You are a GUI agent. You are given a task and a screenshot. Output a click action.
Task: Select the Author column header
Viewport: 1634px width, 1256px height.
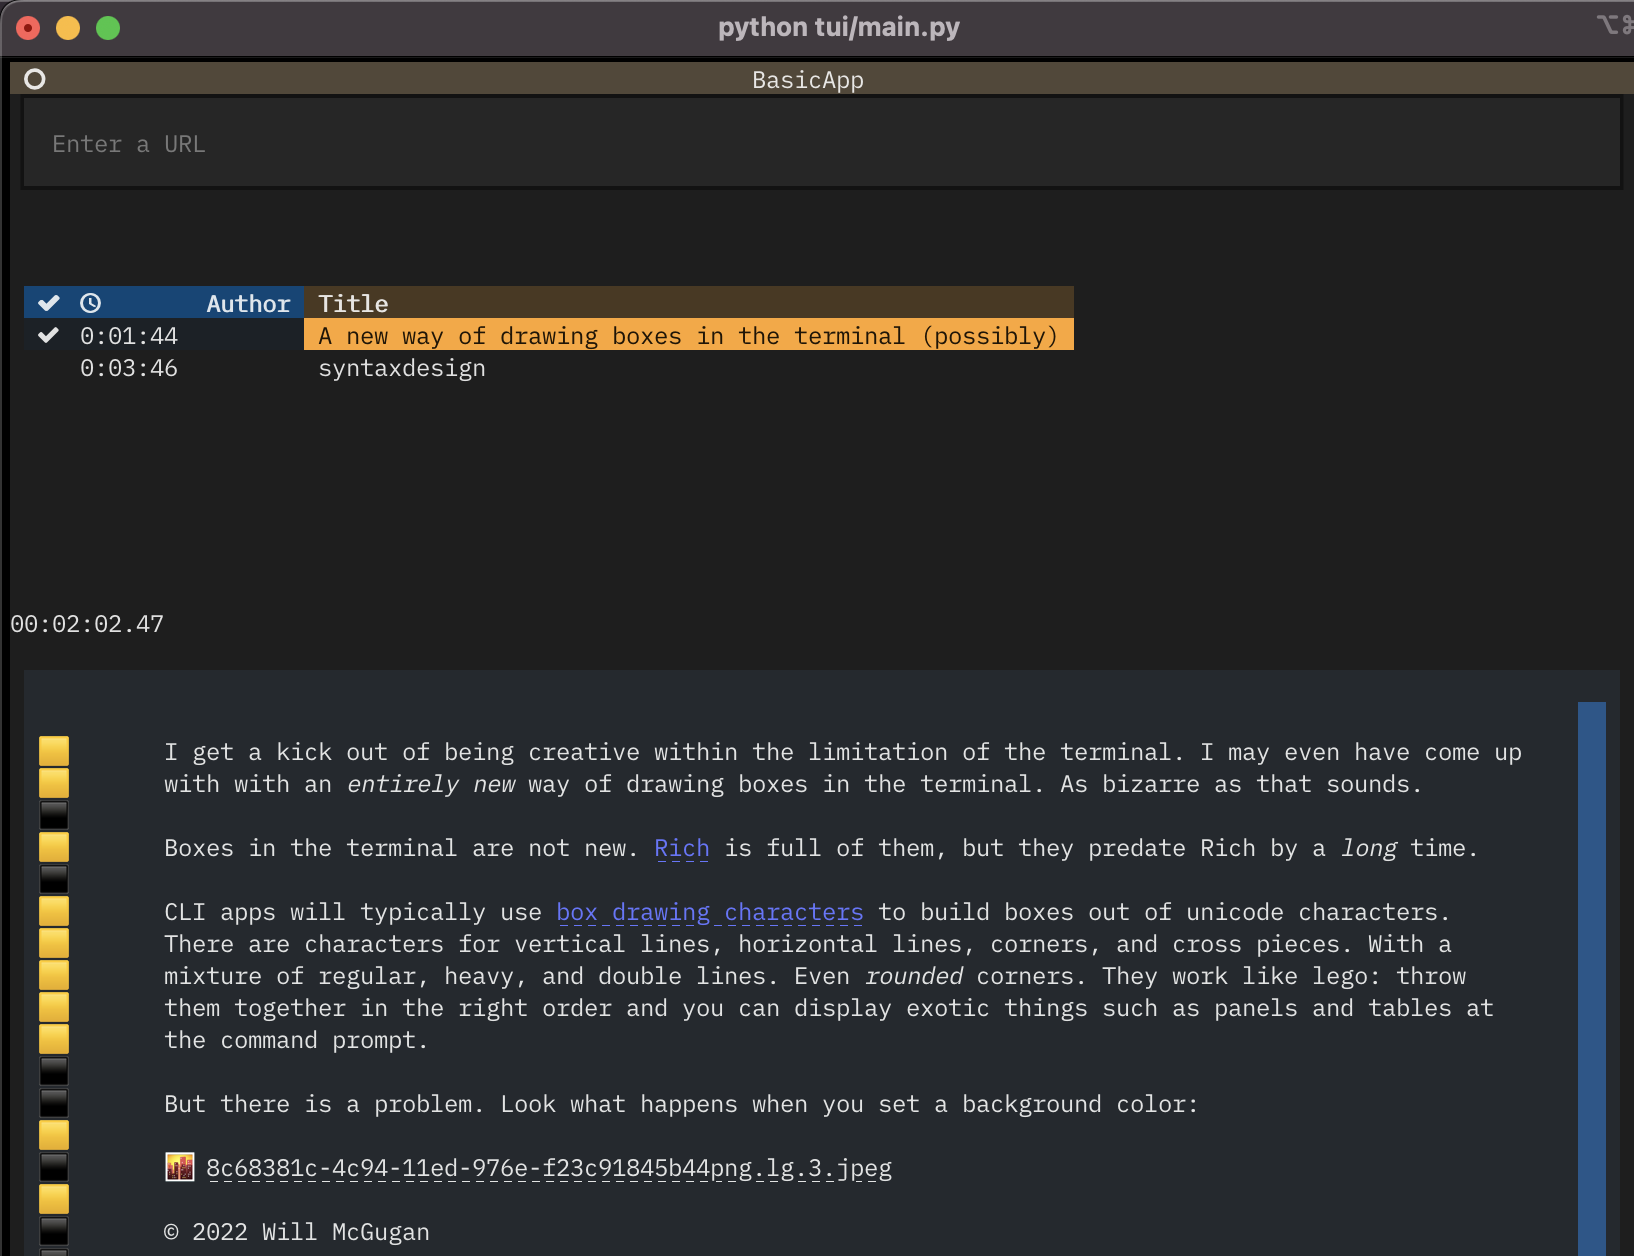[x=247, y=303]
